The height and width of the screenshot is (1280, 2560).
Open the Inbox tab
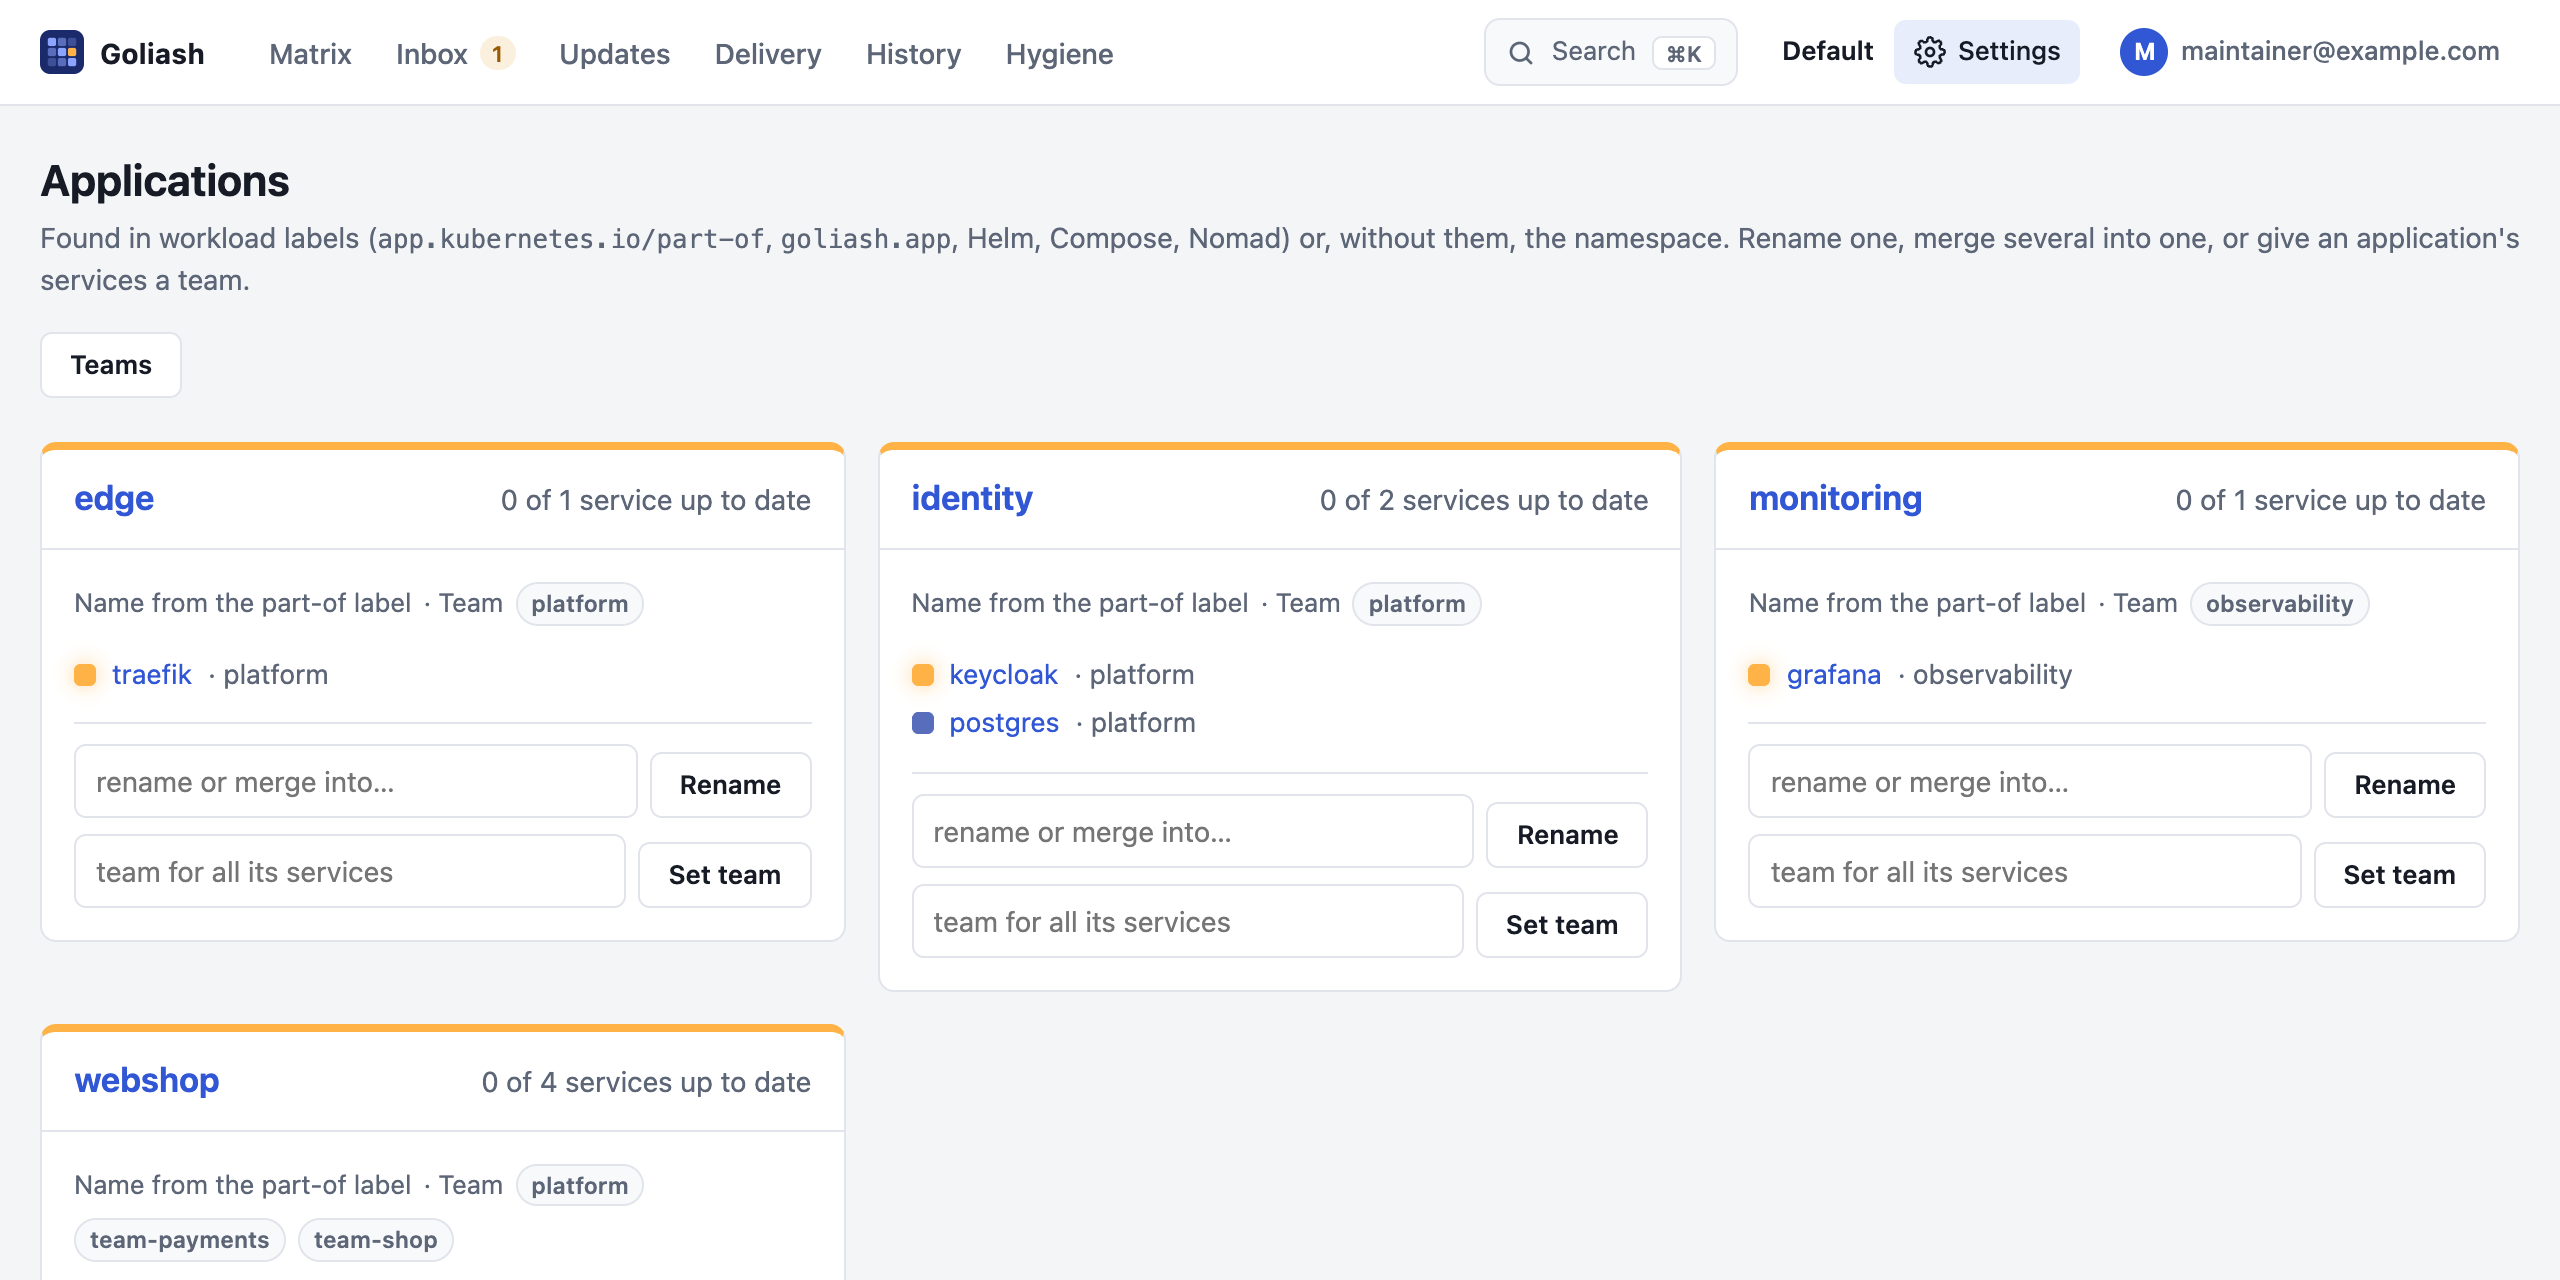431,54
